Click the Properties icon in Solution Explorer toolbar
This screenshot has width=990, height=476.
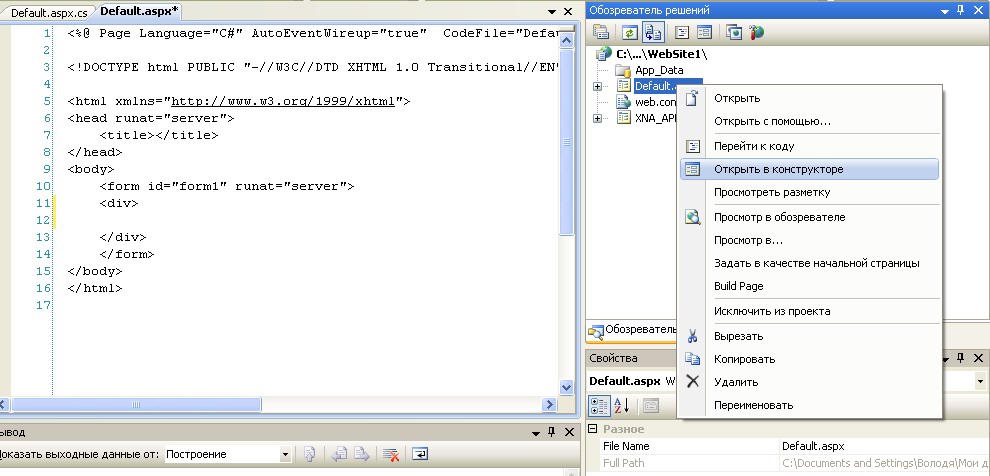(x=601, y=32)
